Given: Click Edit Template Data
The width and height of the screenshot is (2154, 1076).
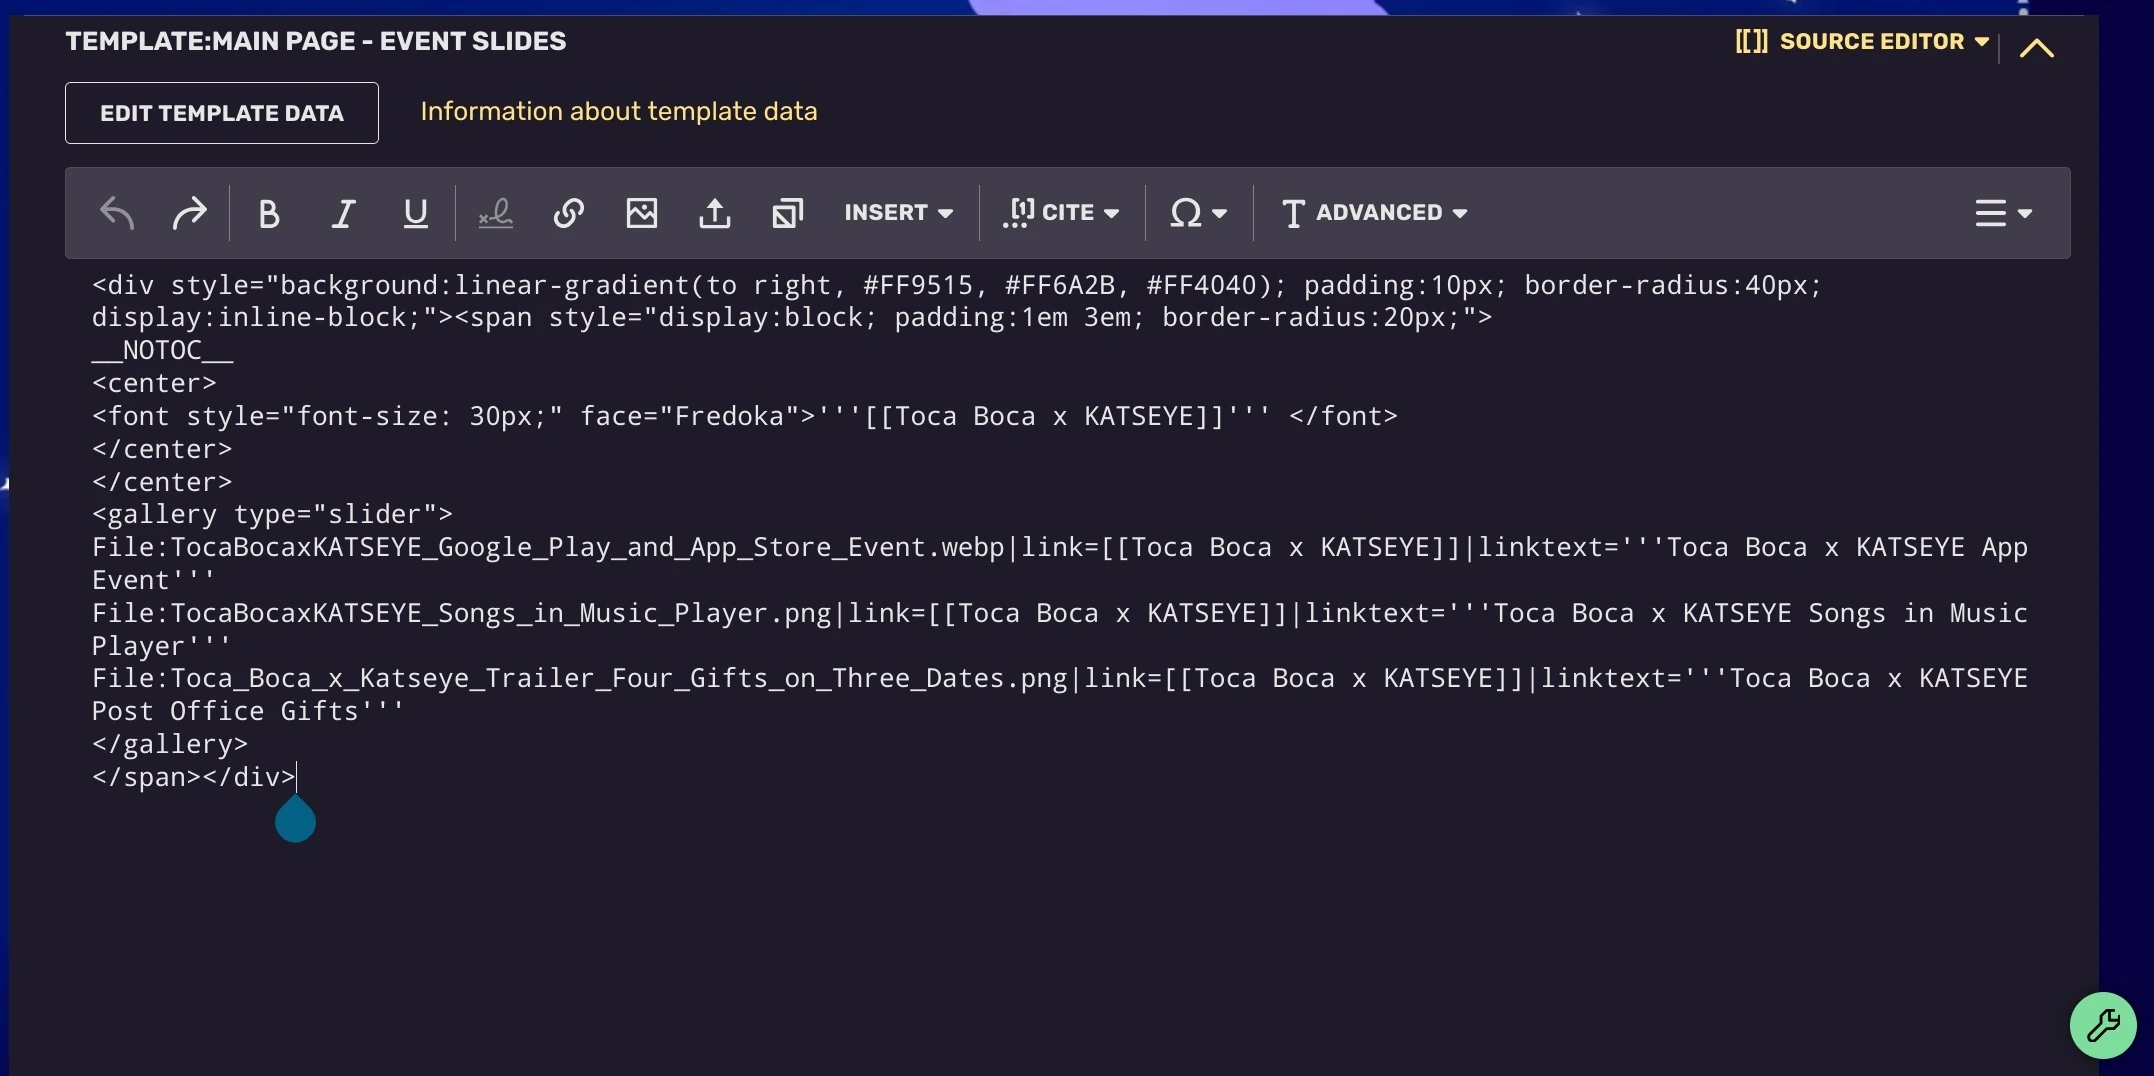Looking at the screenshot, I should 221,112.
